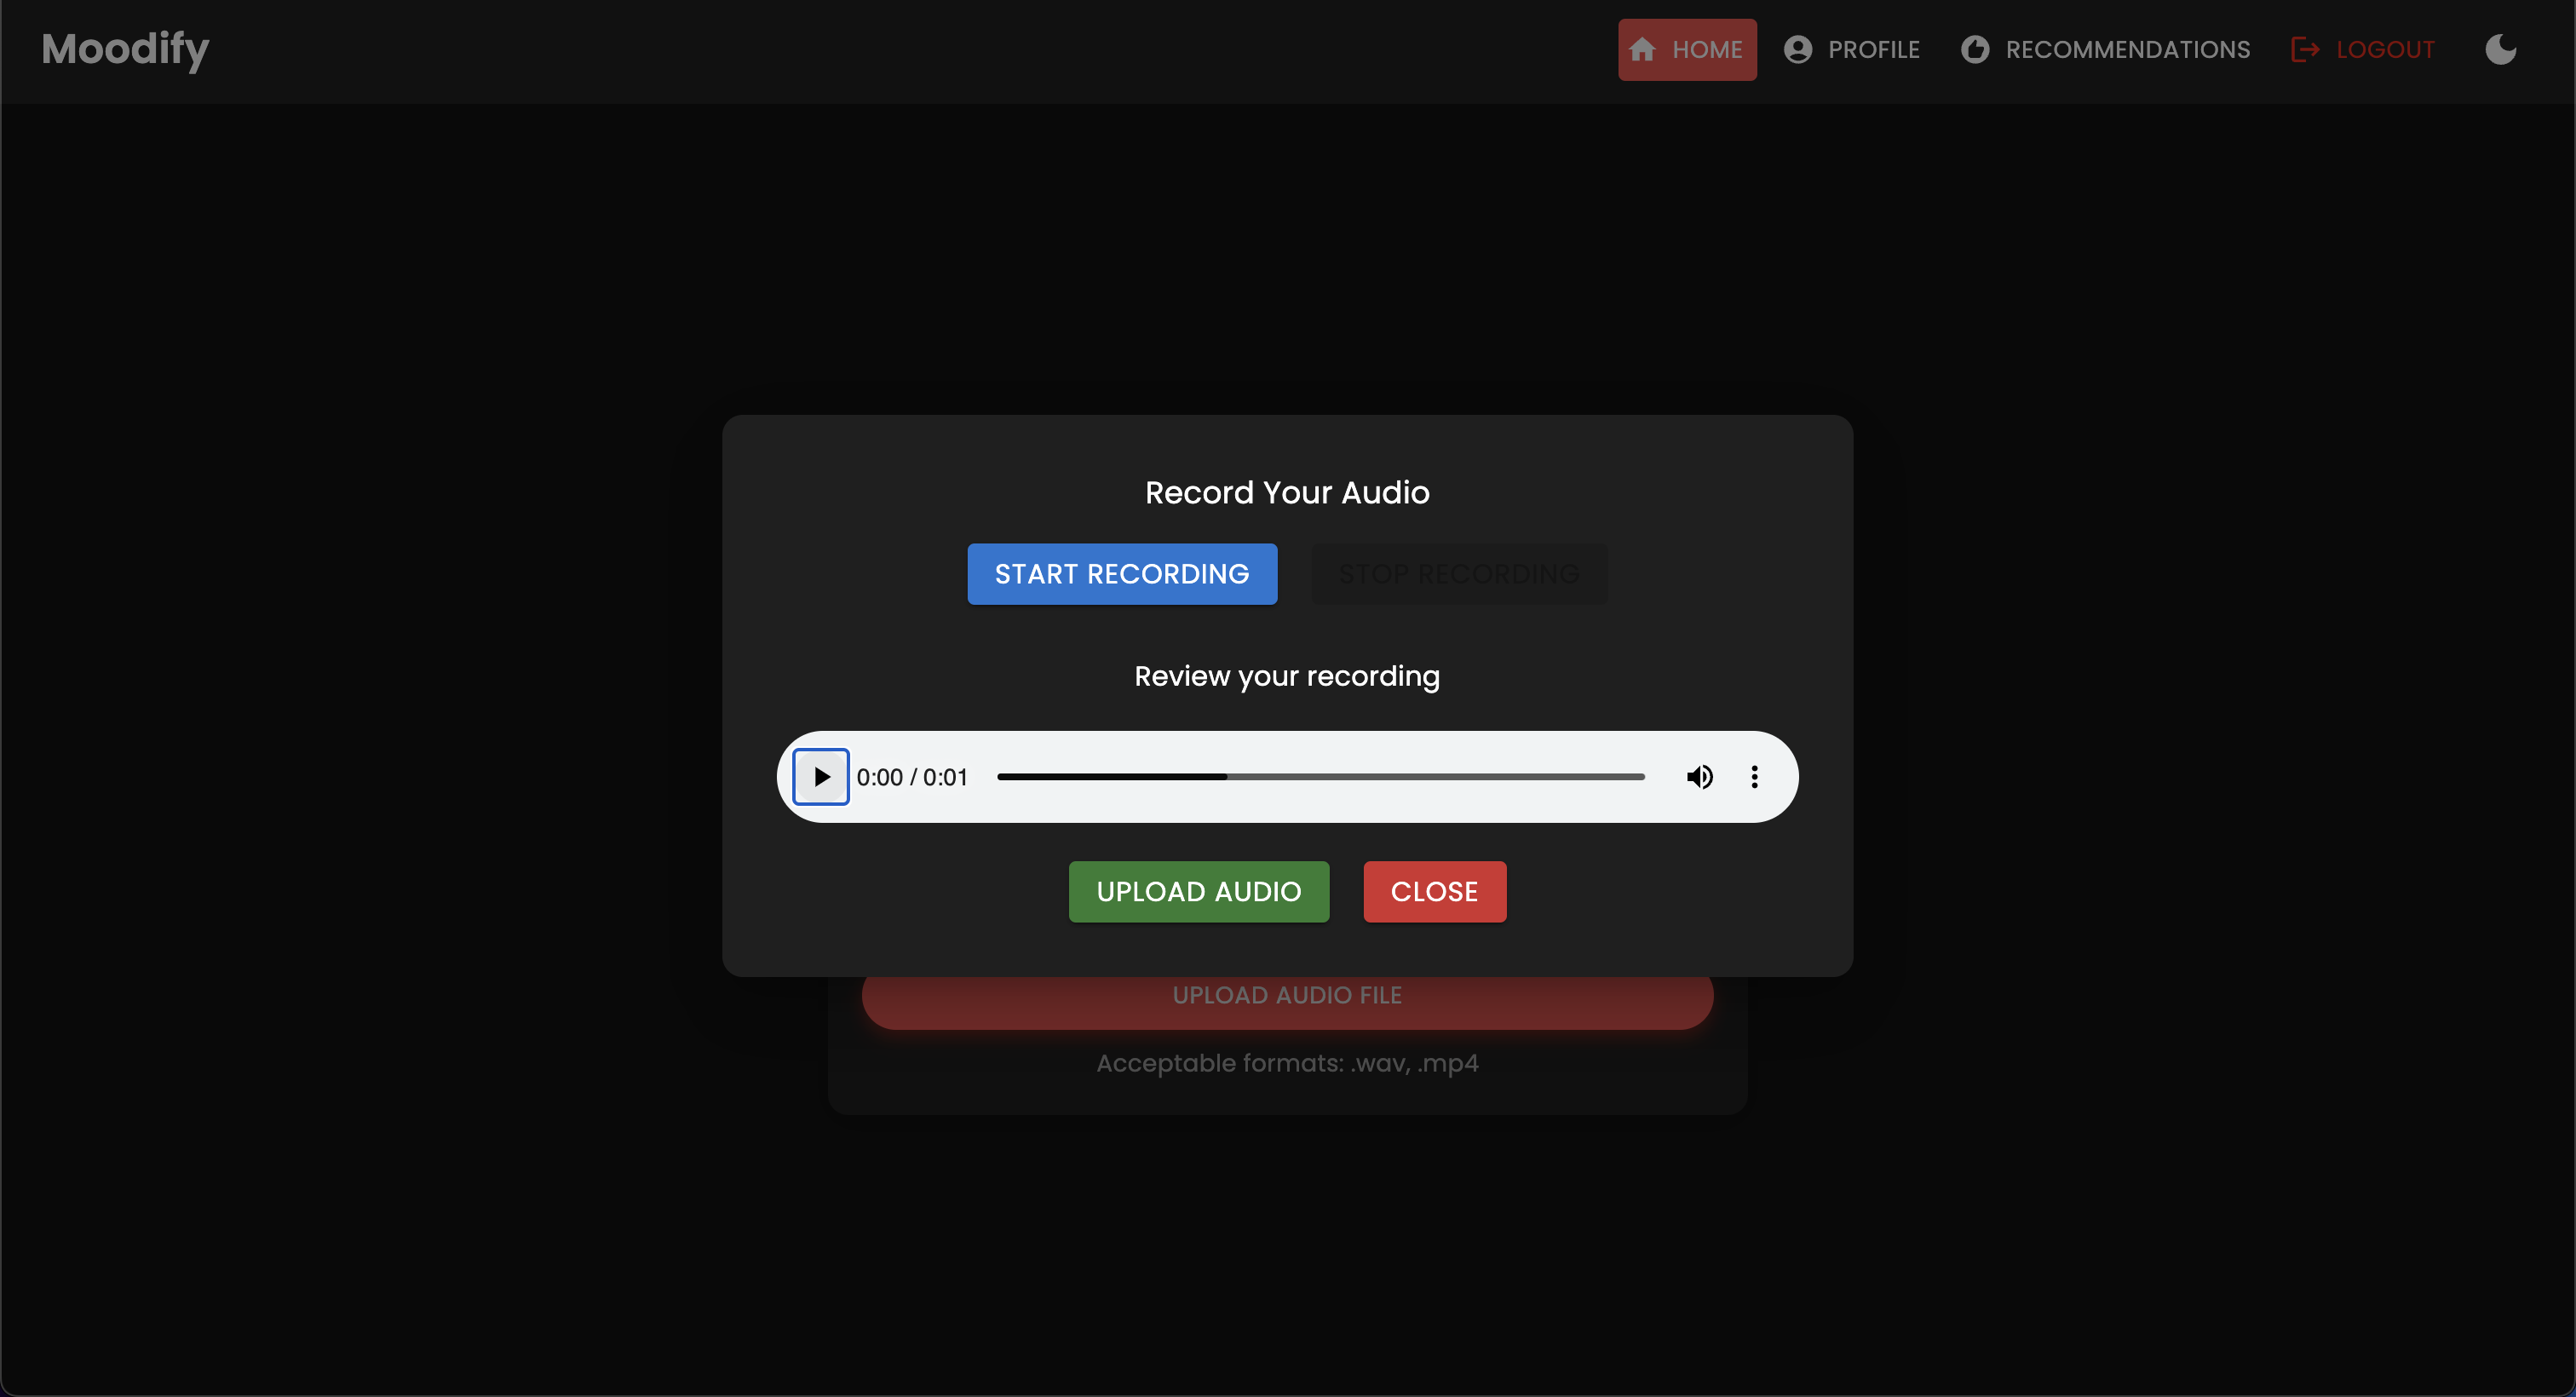Screen dimensions: 2576x1397
Task: Click the Logout label text
Action: click(2384, 49)
